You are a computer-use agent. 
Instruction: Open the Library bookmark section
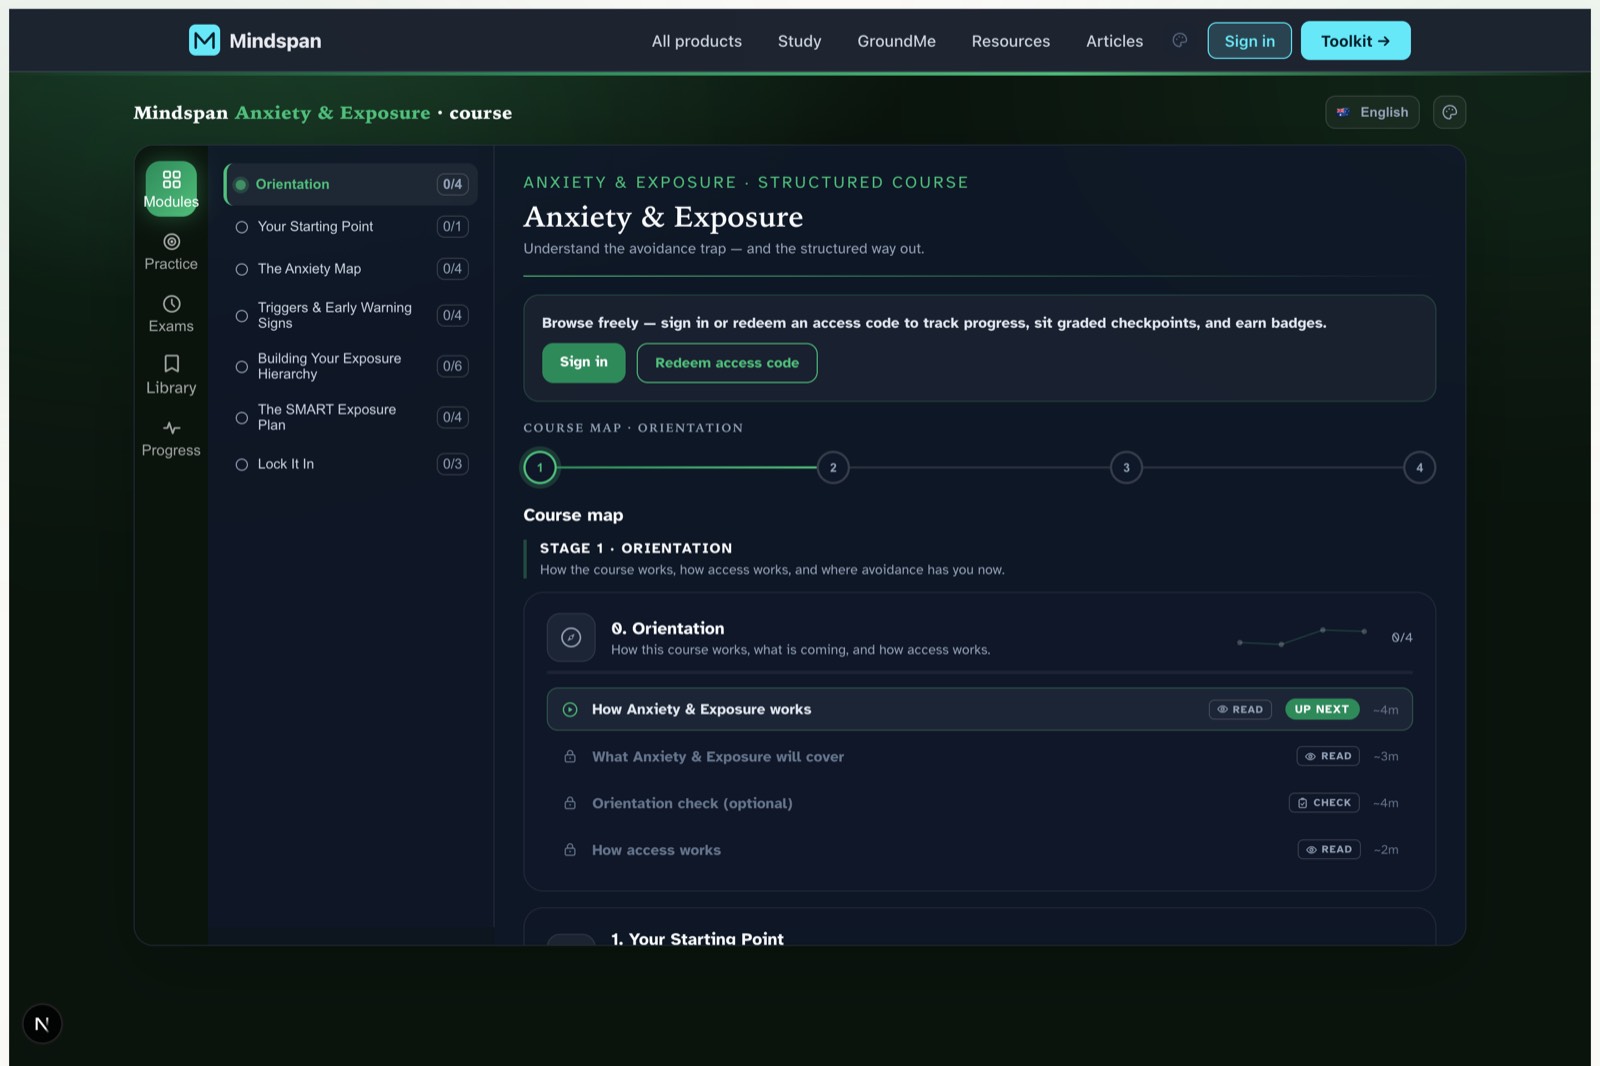tap(171, 376)
